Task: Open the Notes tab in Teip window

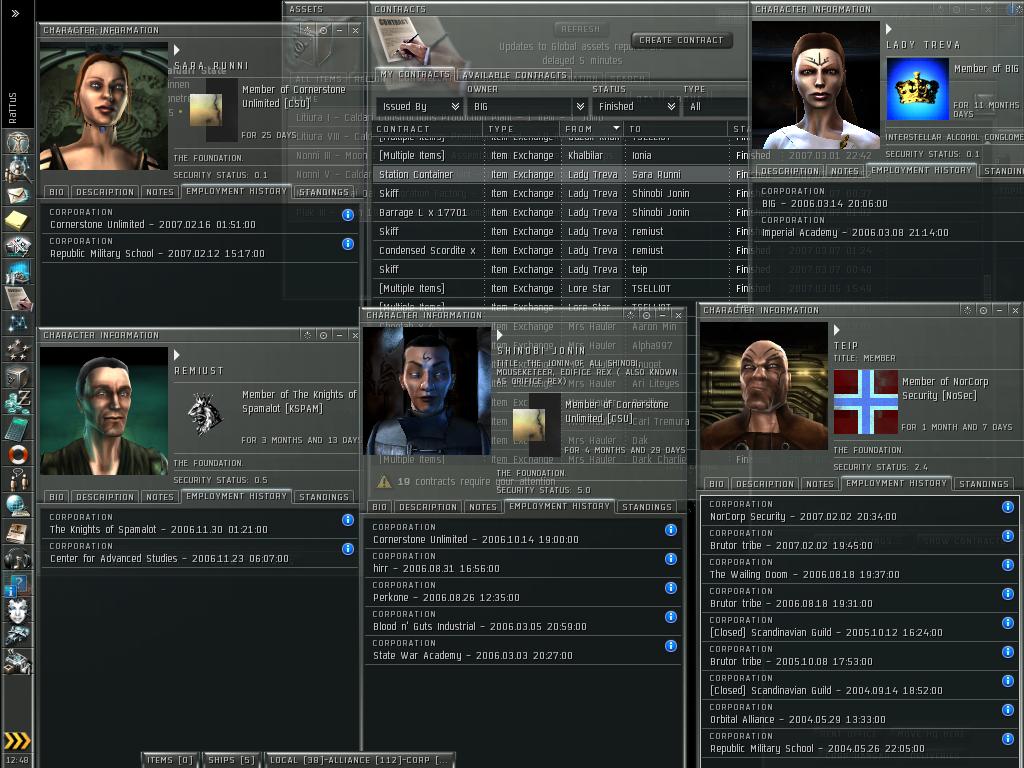Action: point(820,484)
